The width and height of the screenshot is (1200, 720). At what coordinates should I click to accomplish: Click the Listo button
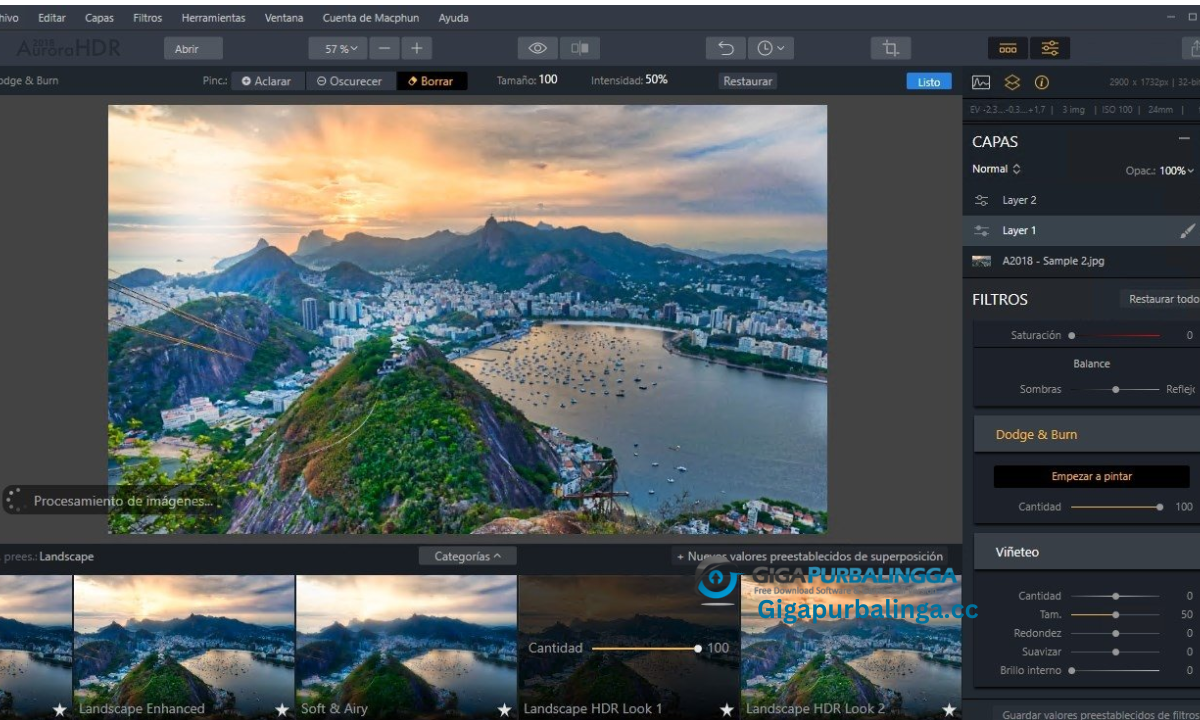pos(929,82)
